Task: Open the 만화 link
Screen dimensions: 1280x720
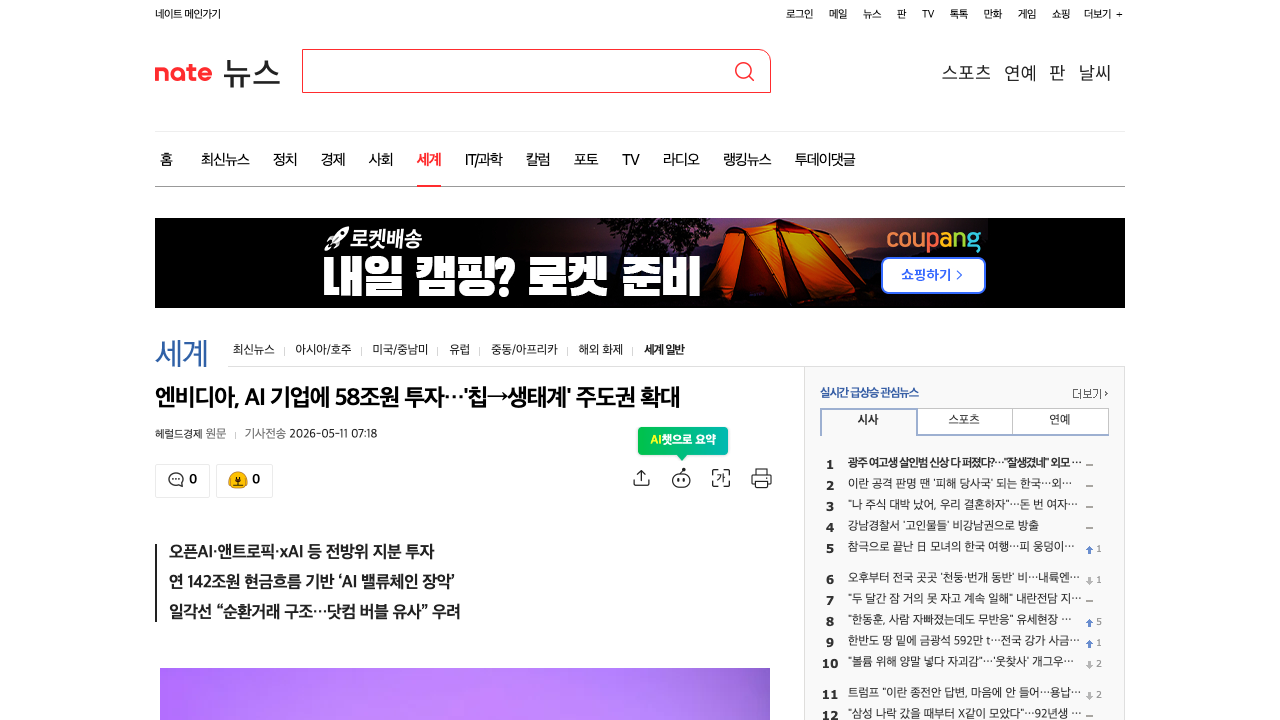Action: pos(993,14)
